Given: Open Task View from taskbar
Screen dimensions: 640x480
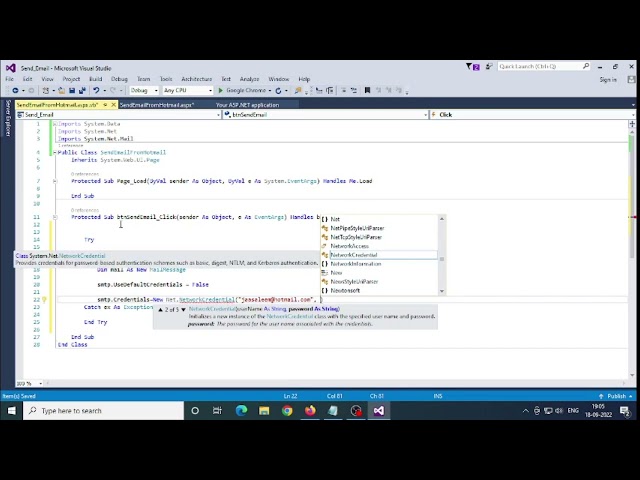Looking at the screenshot, I should [218, 411].
